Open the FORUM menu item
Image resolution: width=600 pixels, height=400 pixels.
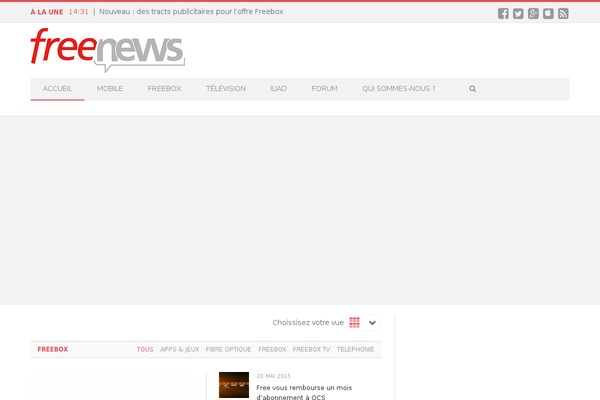point(324,89)
